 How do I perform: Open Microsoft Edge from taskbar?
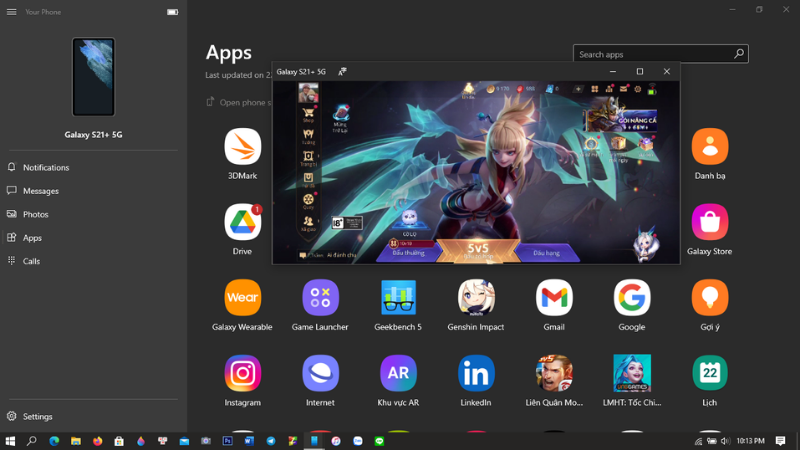pyautogui.click(x=54, y=441)
